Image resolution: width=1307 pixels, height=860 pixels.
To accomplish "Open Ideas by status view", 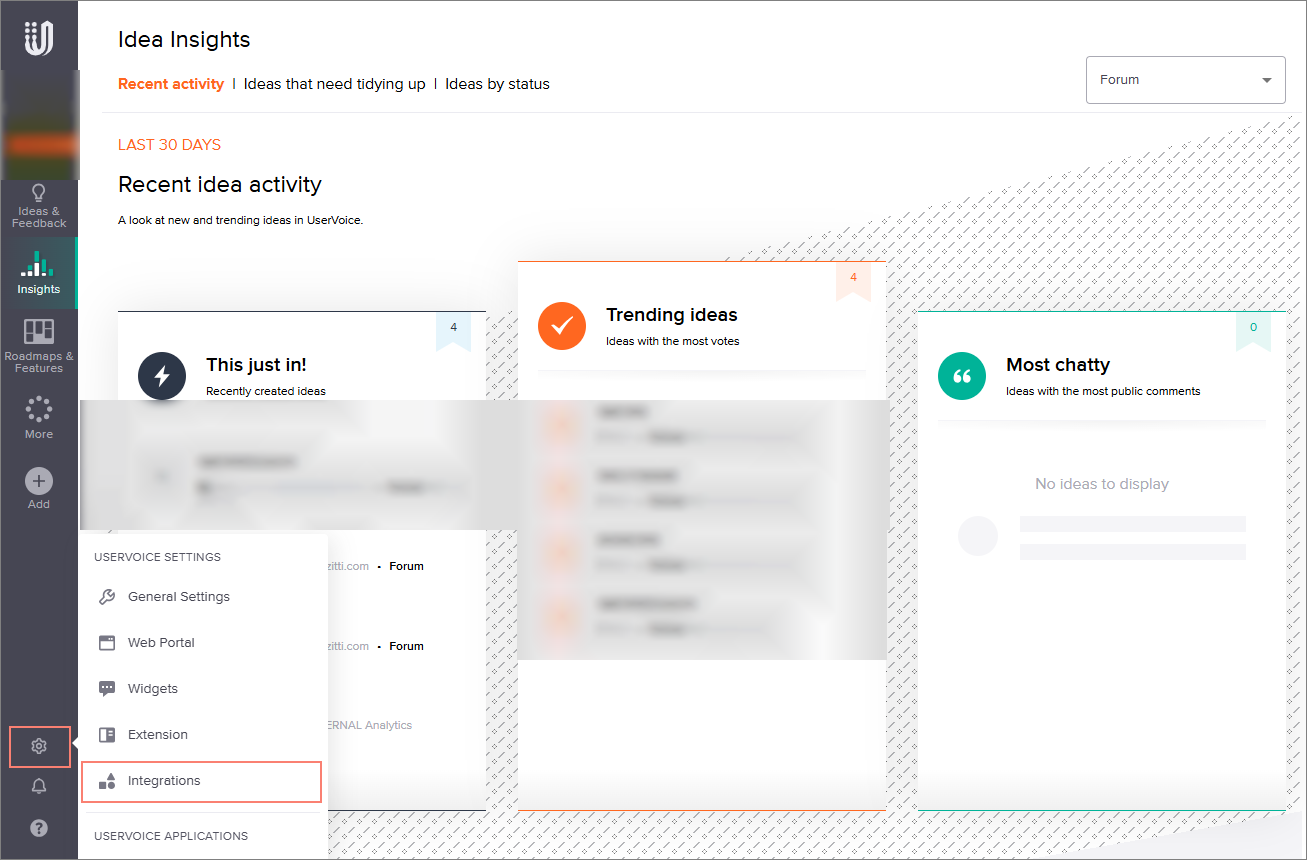I will [x=497, y=84].
